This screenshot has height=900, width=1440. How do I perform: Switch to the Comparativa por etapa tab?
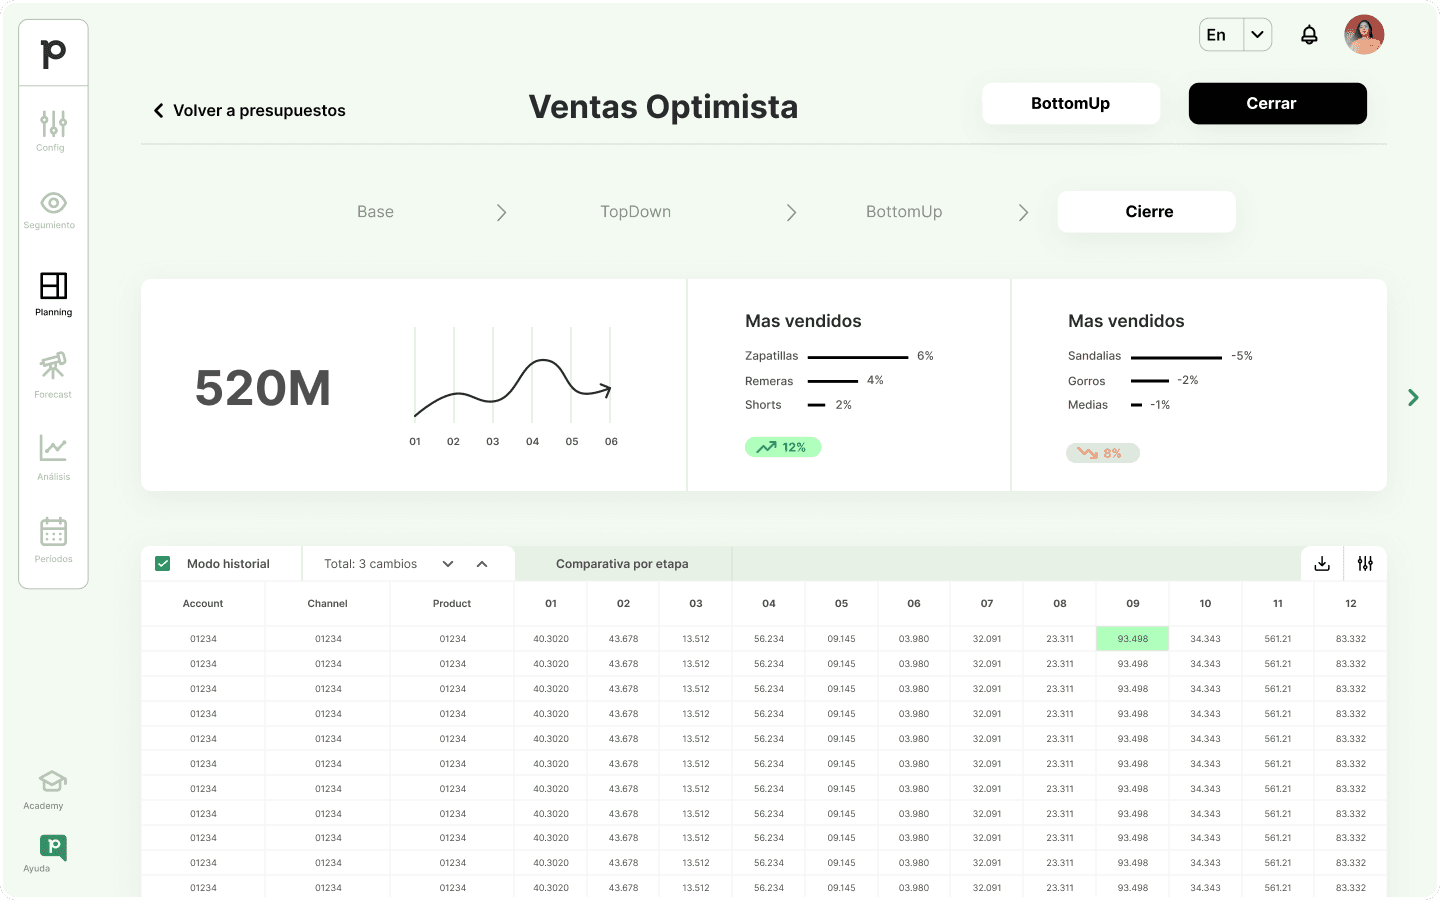(x=622, y=564)
